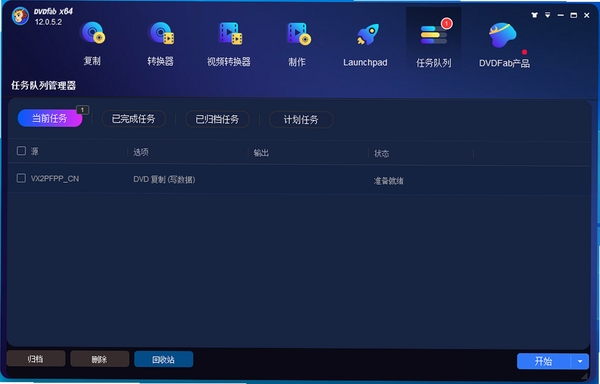Tick the checkbox for VX2PFPP_CN task
Image resolution: width=600 pixels, height=384 pixels.
21,178
